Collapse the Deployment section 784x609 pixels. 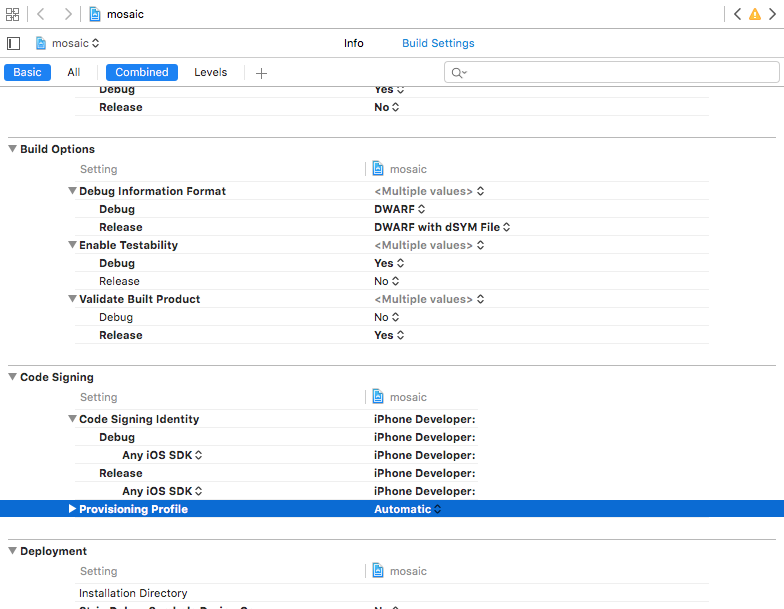click(x=12, y=550)
